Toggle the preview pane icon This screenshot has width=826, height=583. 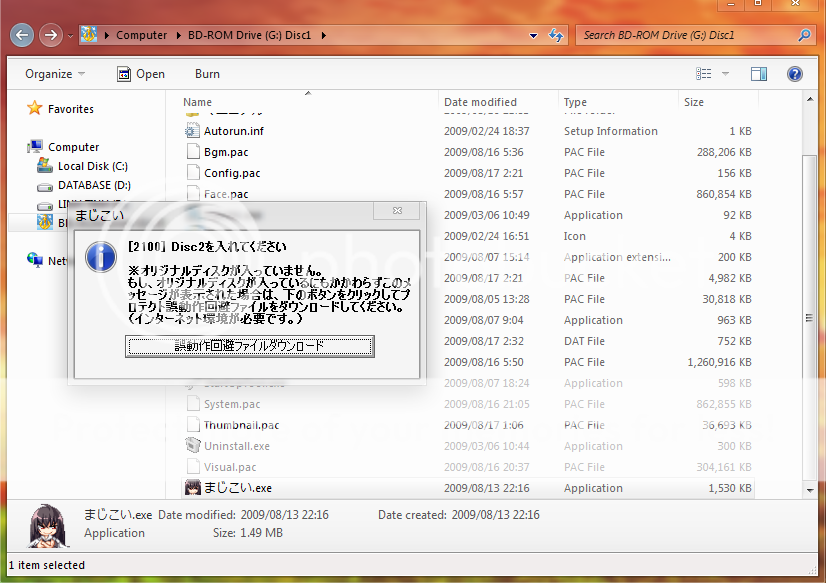pyautogui.click(x=759, y=74)
